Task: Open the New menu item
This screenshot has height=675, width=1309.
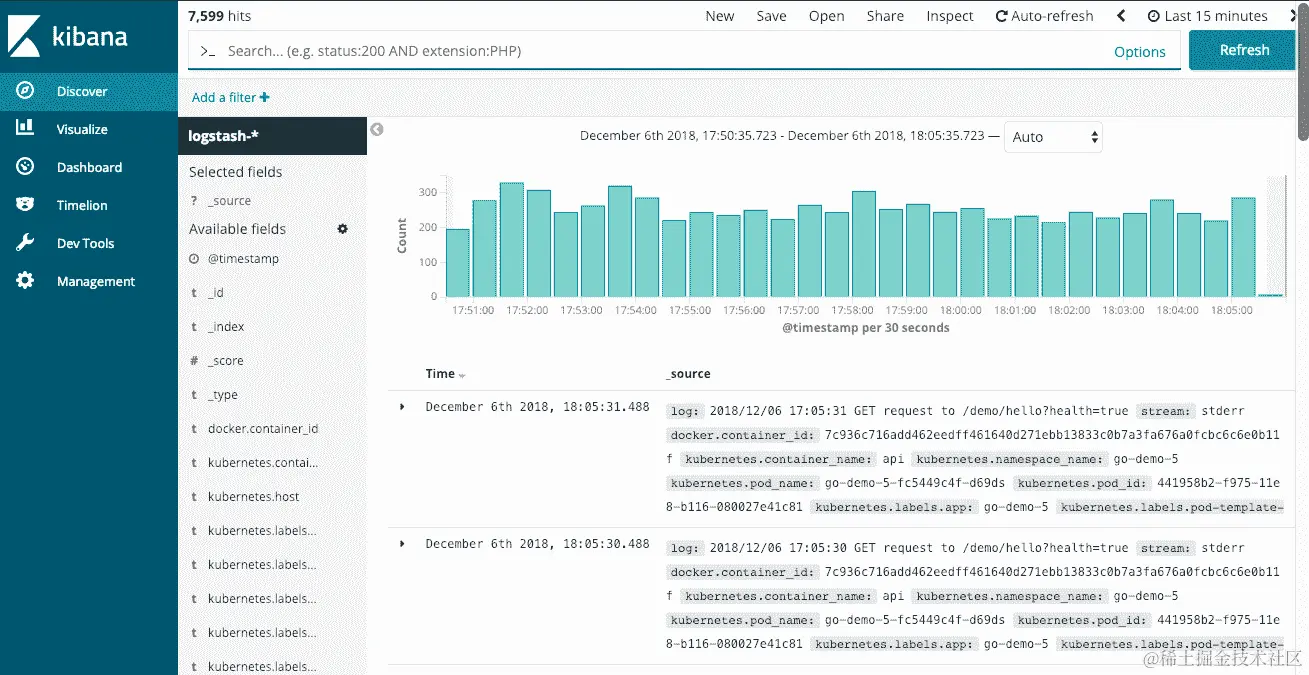Action: [720, 16]
